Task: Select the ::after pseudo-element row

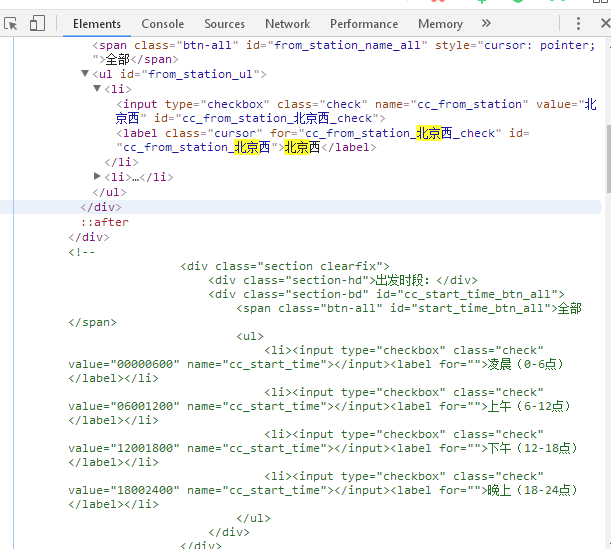Action: click(x=104, y=222)
